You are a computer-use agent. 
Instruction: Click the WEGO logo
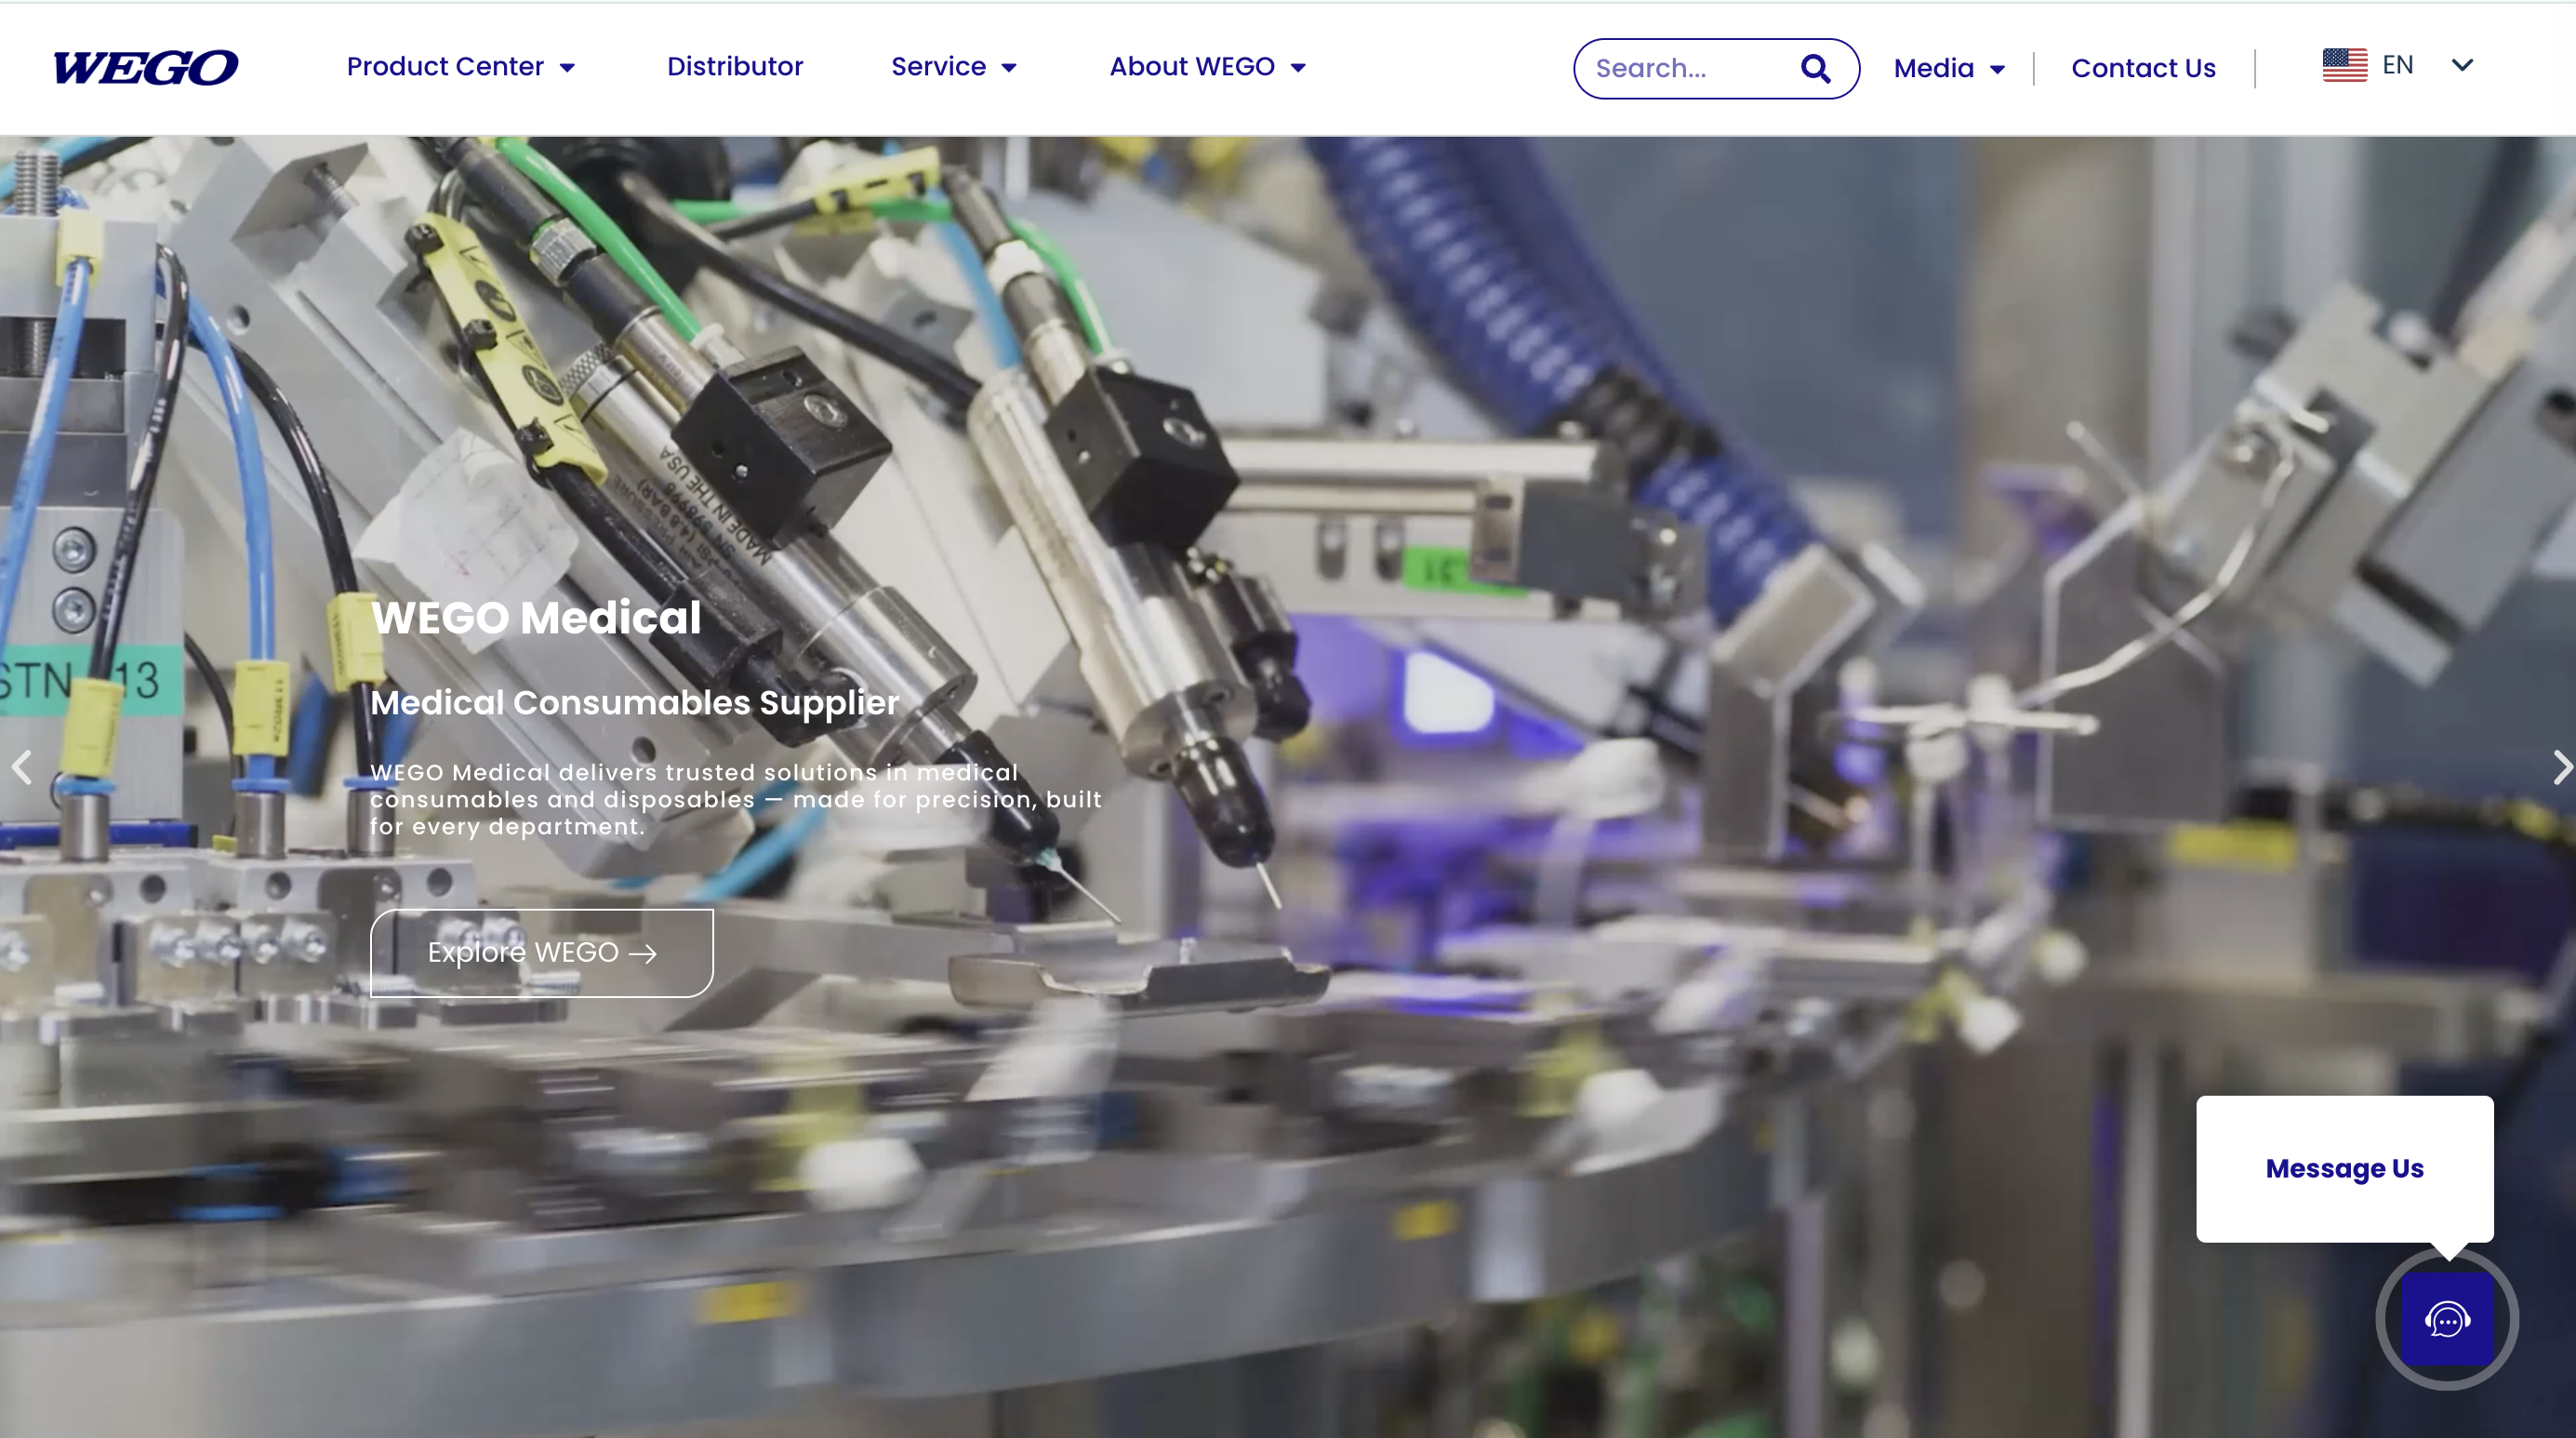[x=146, y=67]
